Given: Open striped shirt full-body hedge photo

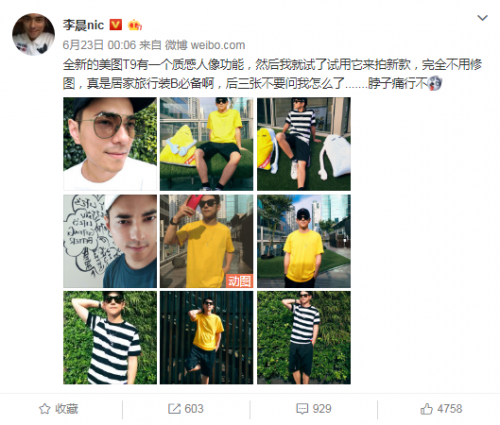Looking at the screenshot, I should pyautogui.click(x=304, y=338).
